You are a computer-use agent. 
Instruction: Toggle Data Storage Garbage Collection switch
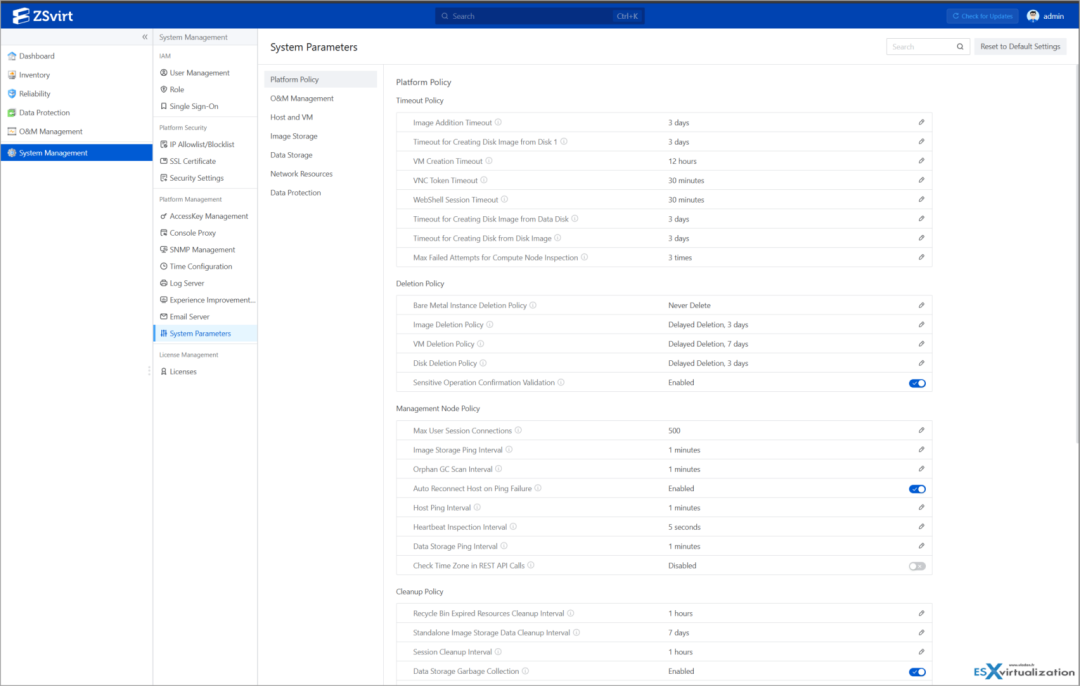917,672
